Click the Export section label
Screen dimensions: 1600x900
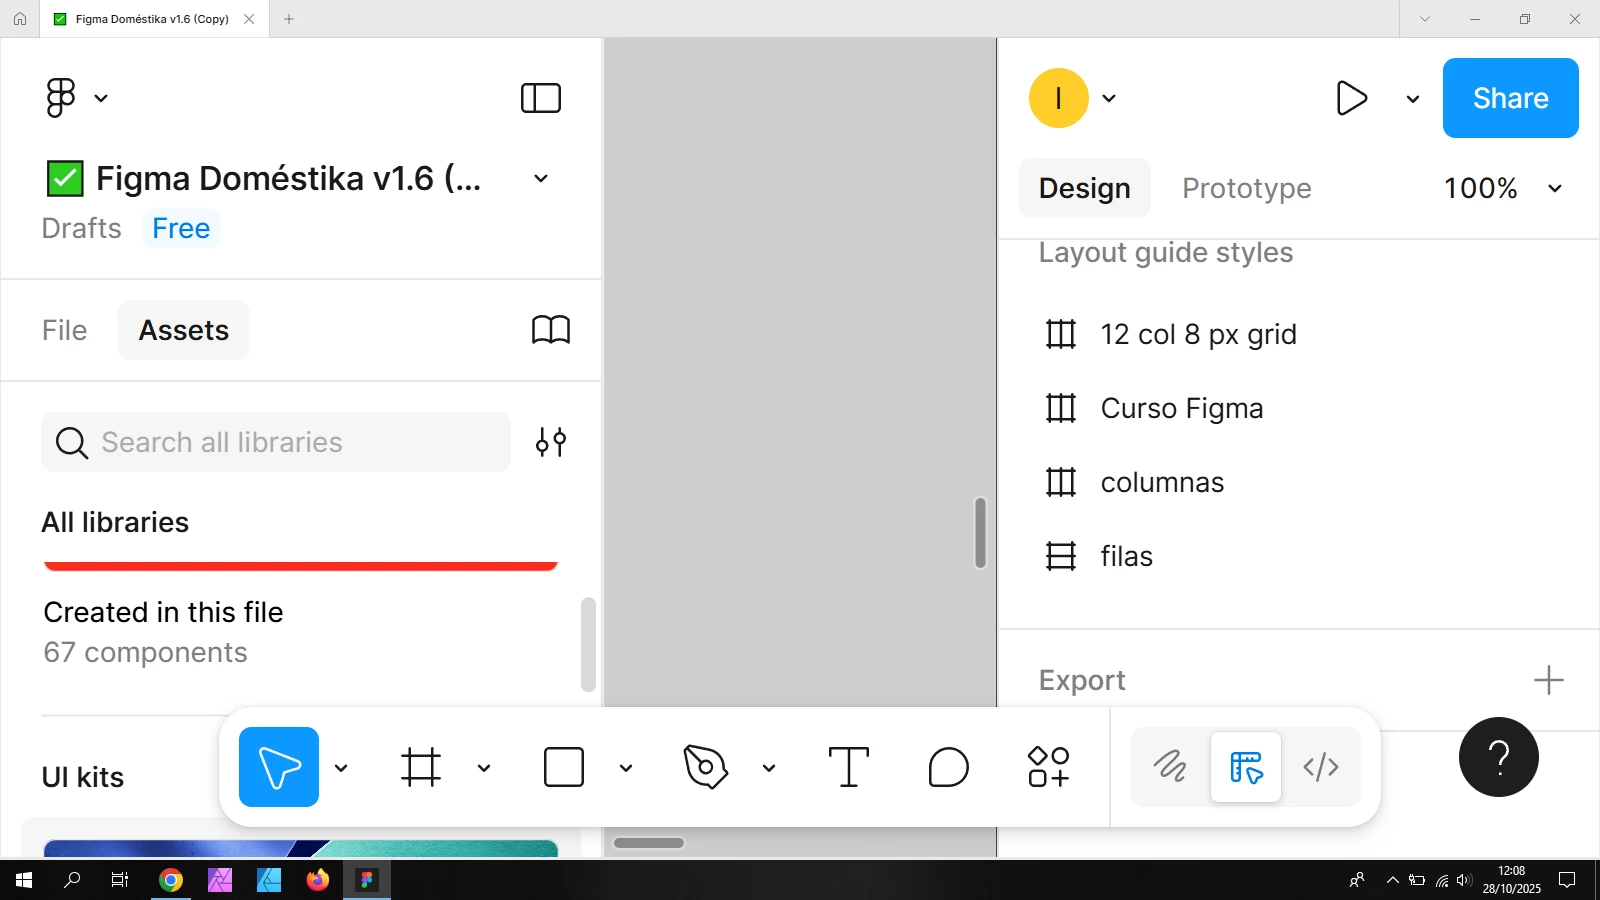(x=1082, y=680)
